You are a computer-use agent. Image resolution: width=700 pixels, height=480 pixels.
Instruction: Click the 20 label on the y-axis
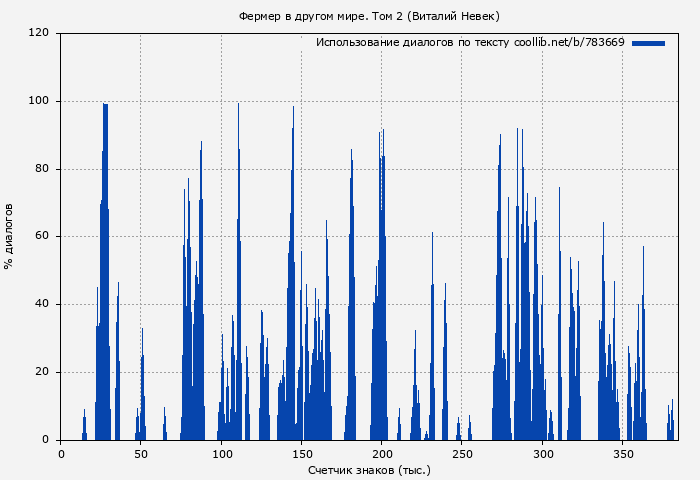point(42,372)
